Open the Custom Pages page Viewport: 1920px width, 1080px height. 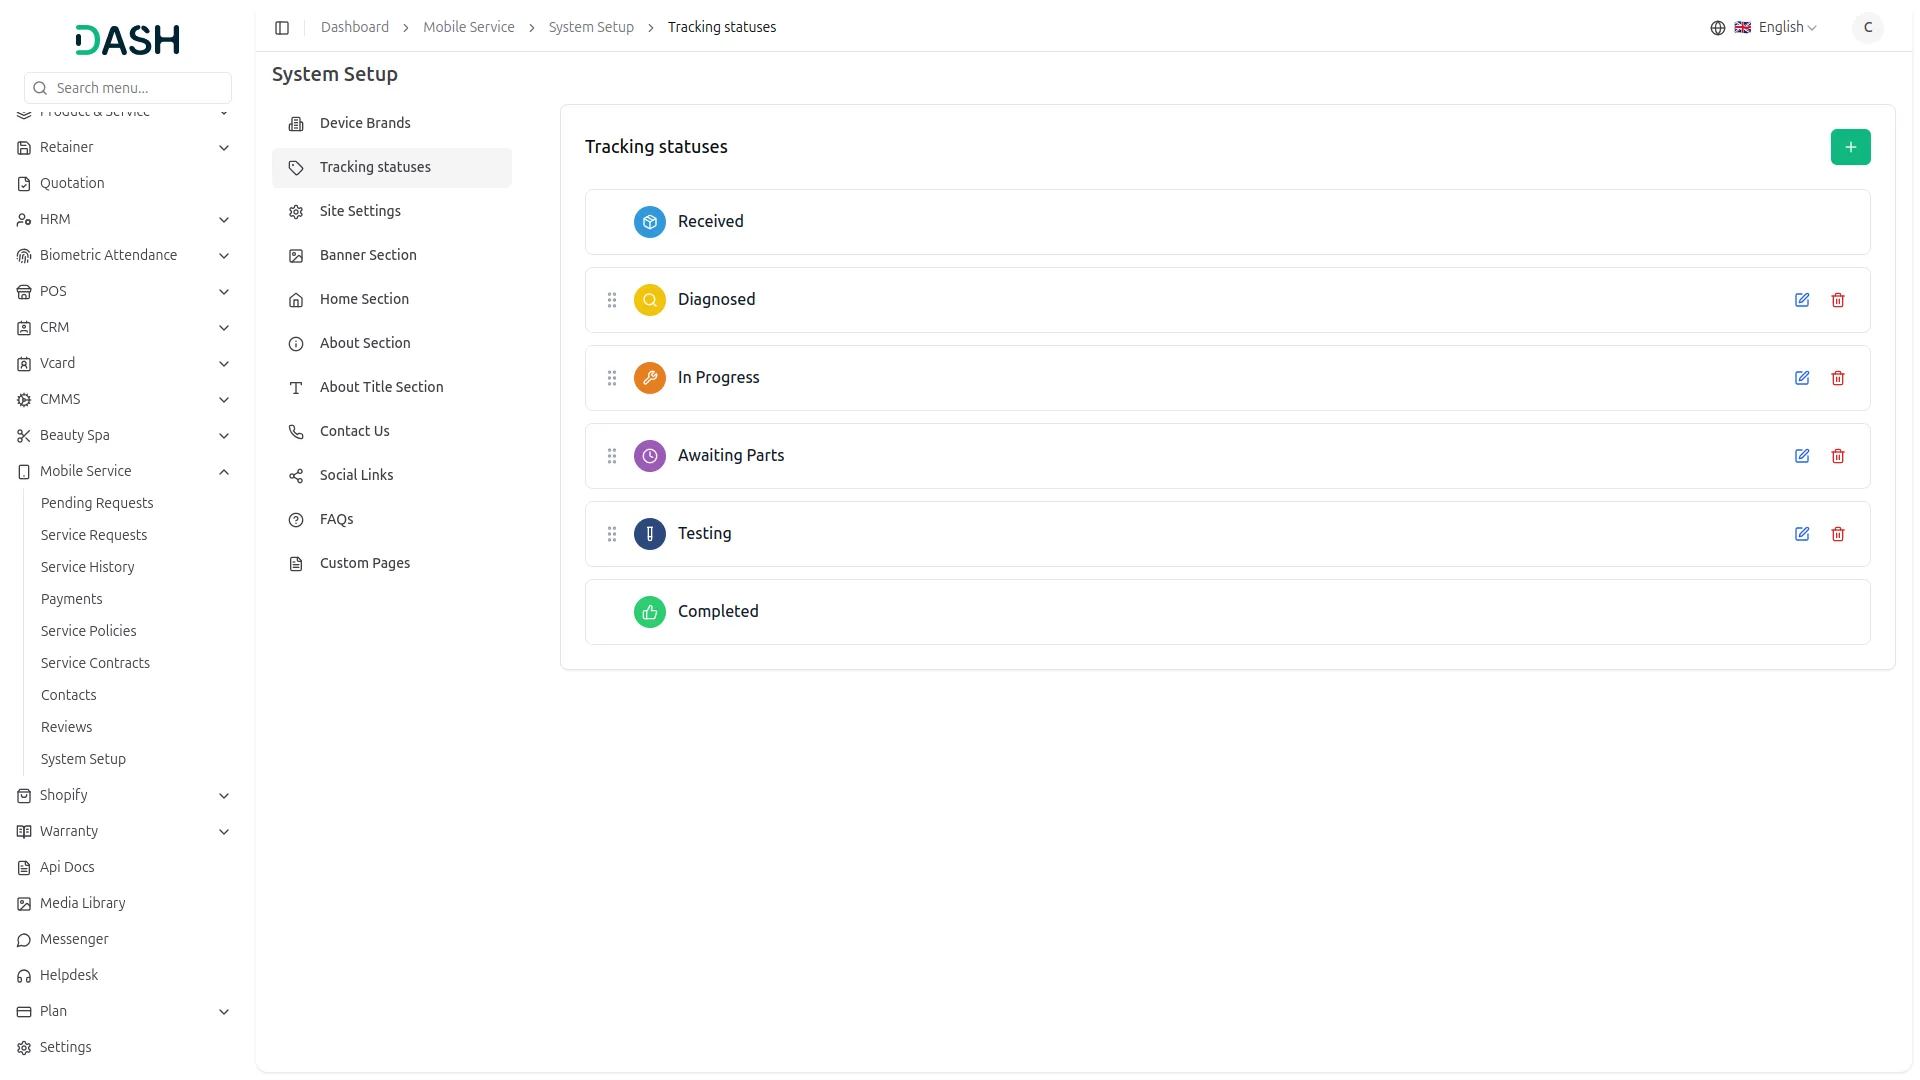click(364, 563)
